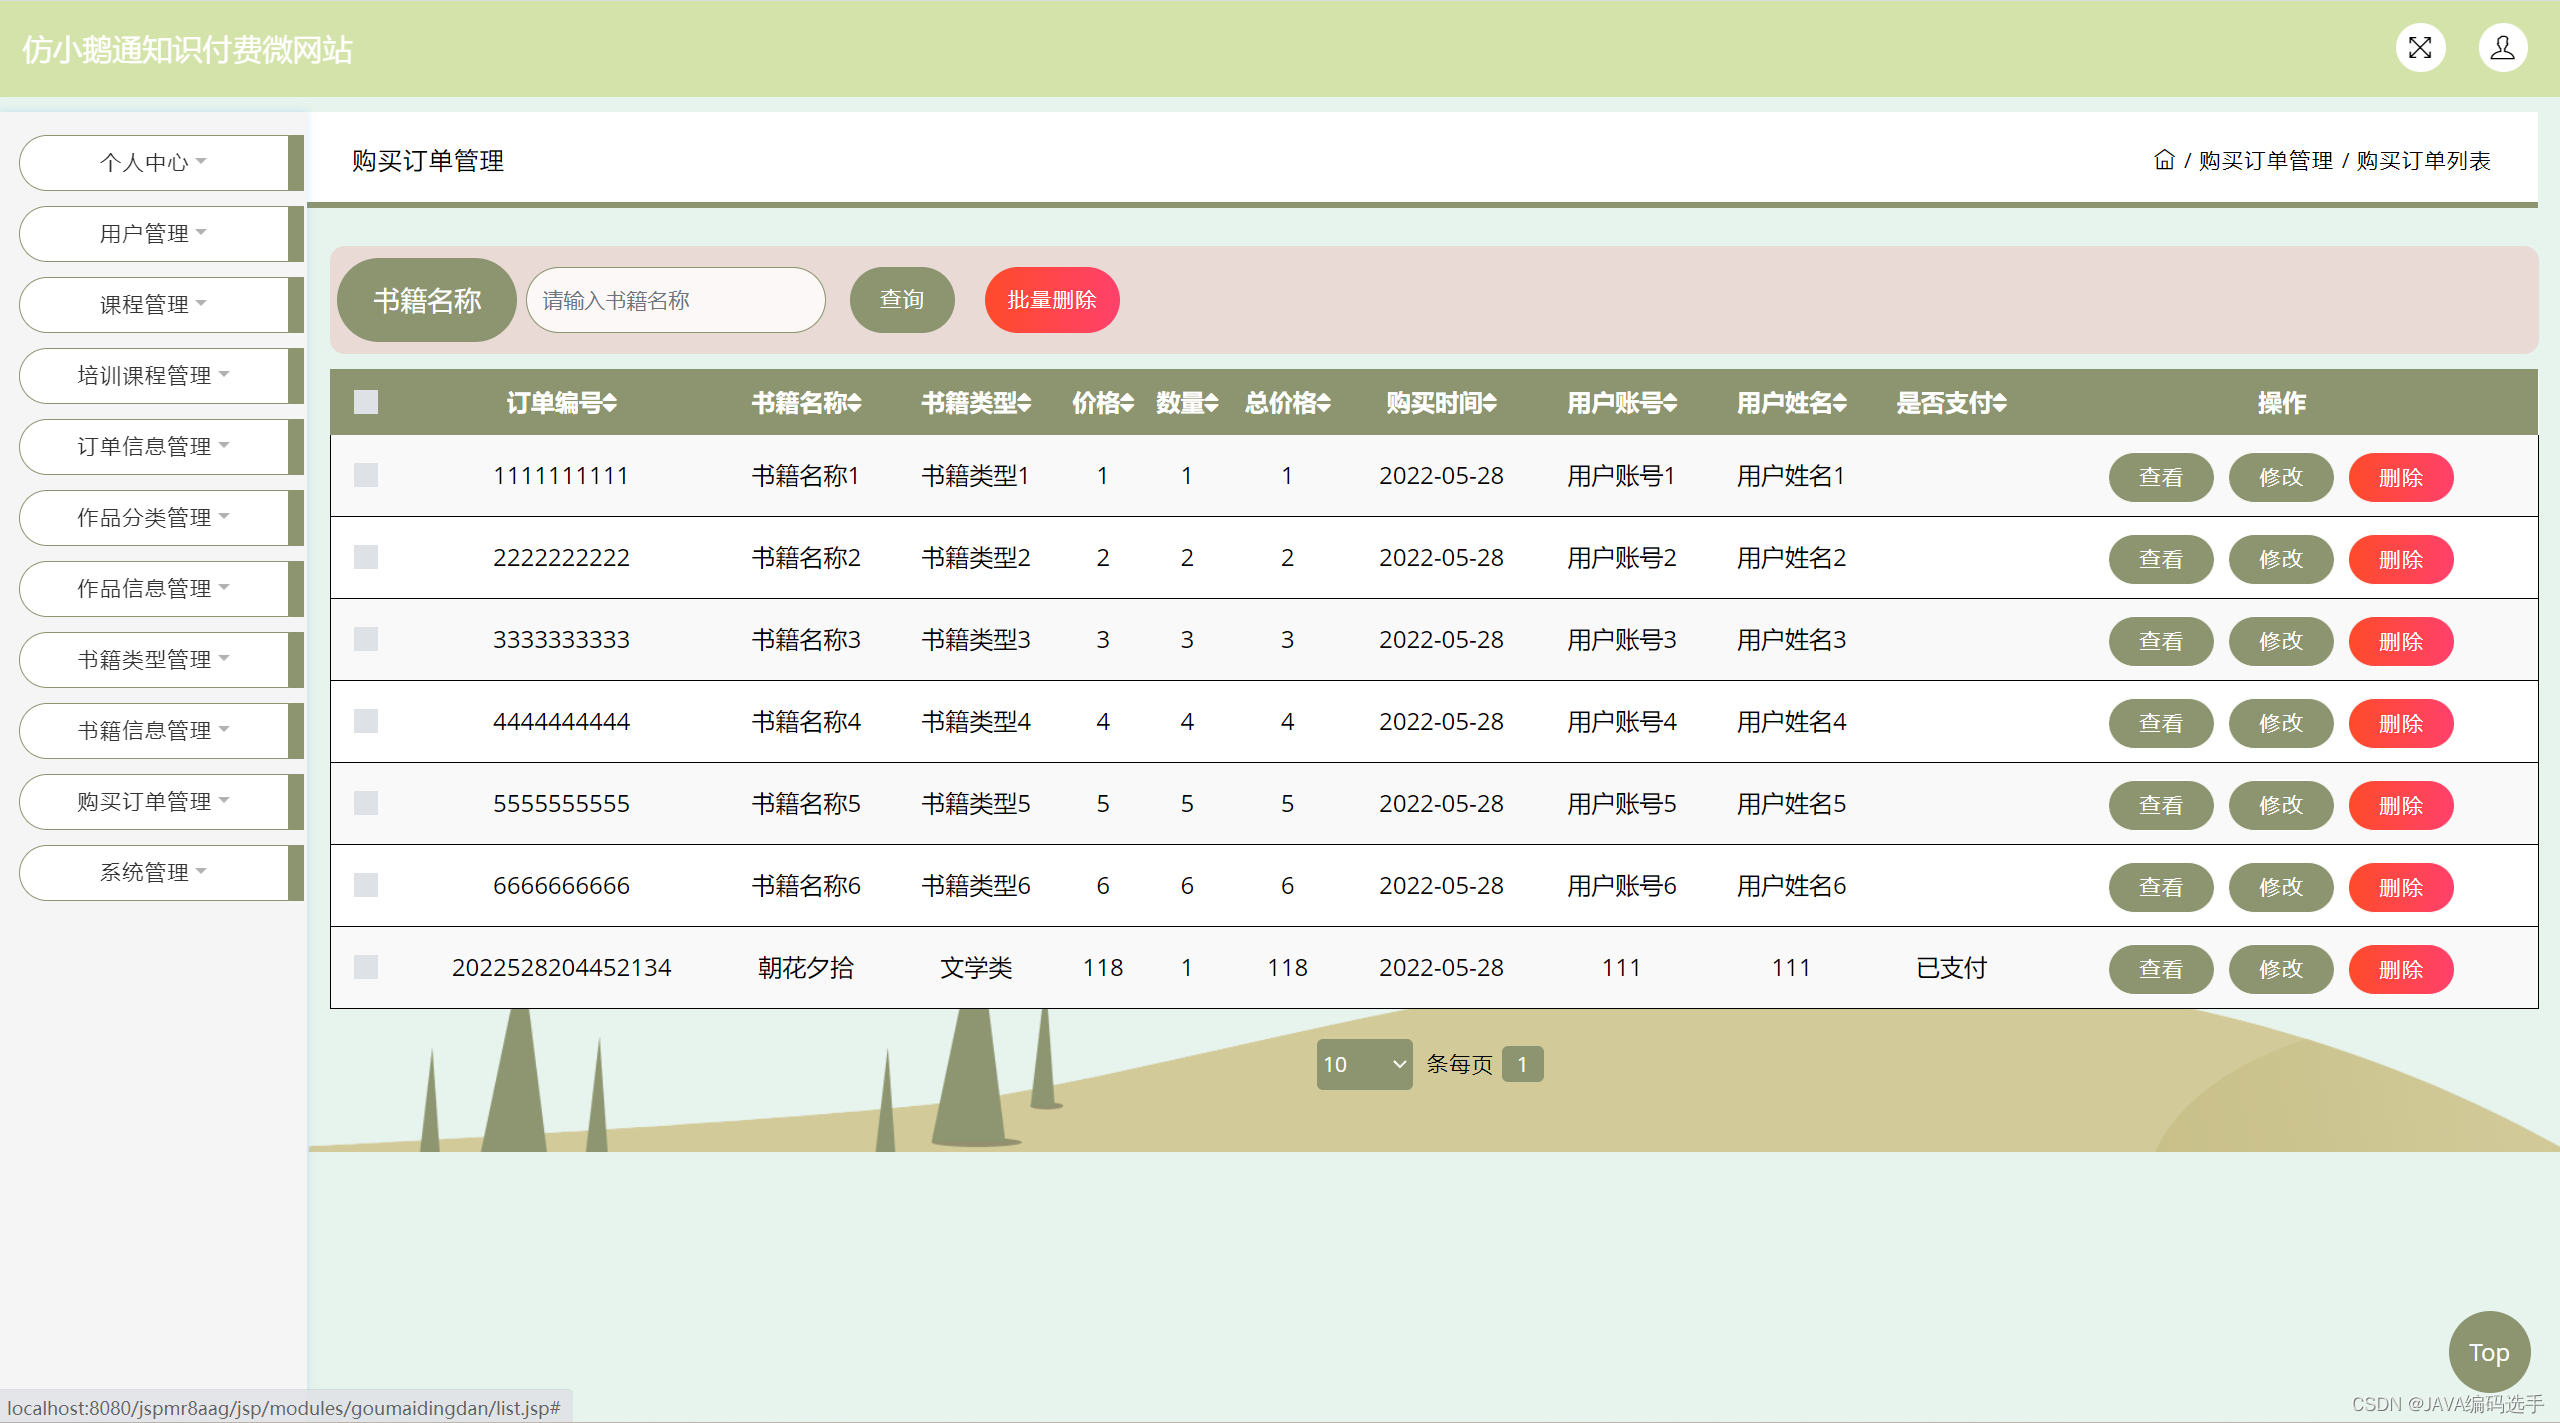Select checkbox for order 2222222222
This screenshot has width=2560, height=1423.
(x=366, y=557)
